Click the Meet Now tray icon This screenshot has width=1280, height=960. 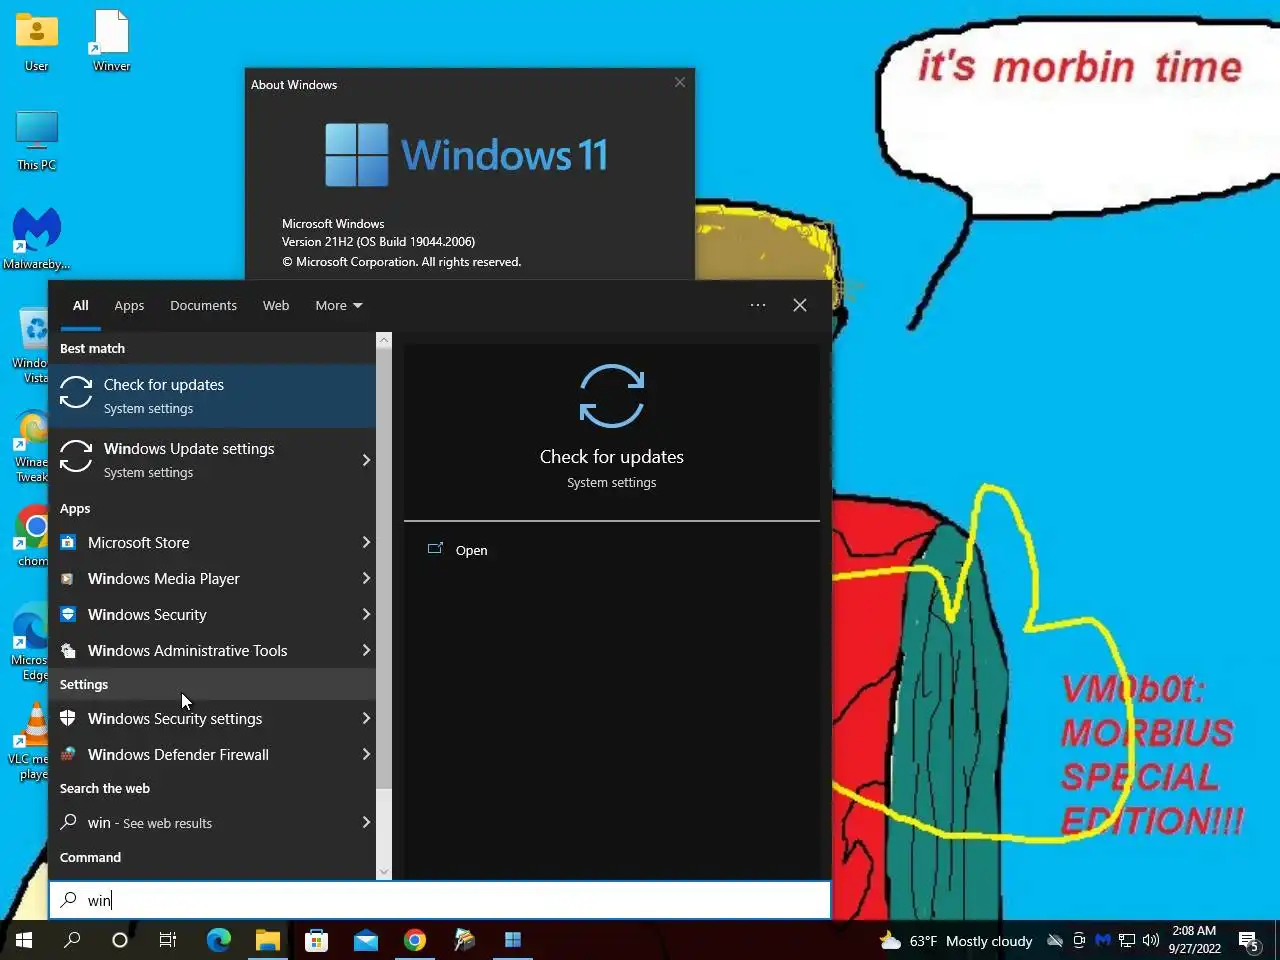pyautogui.click(x=1079, y=940)
